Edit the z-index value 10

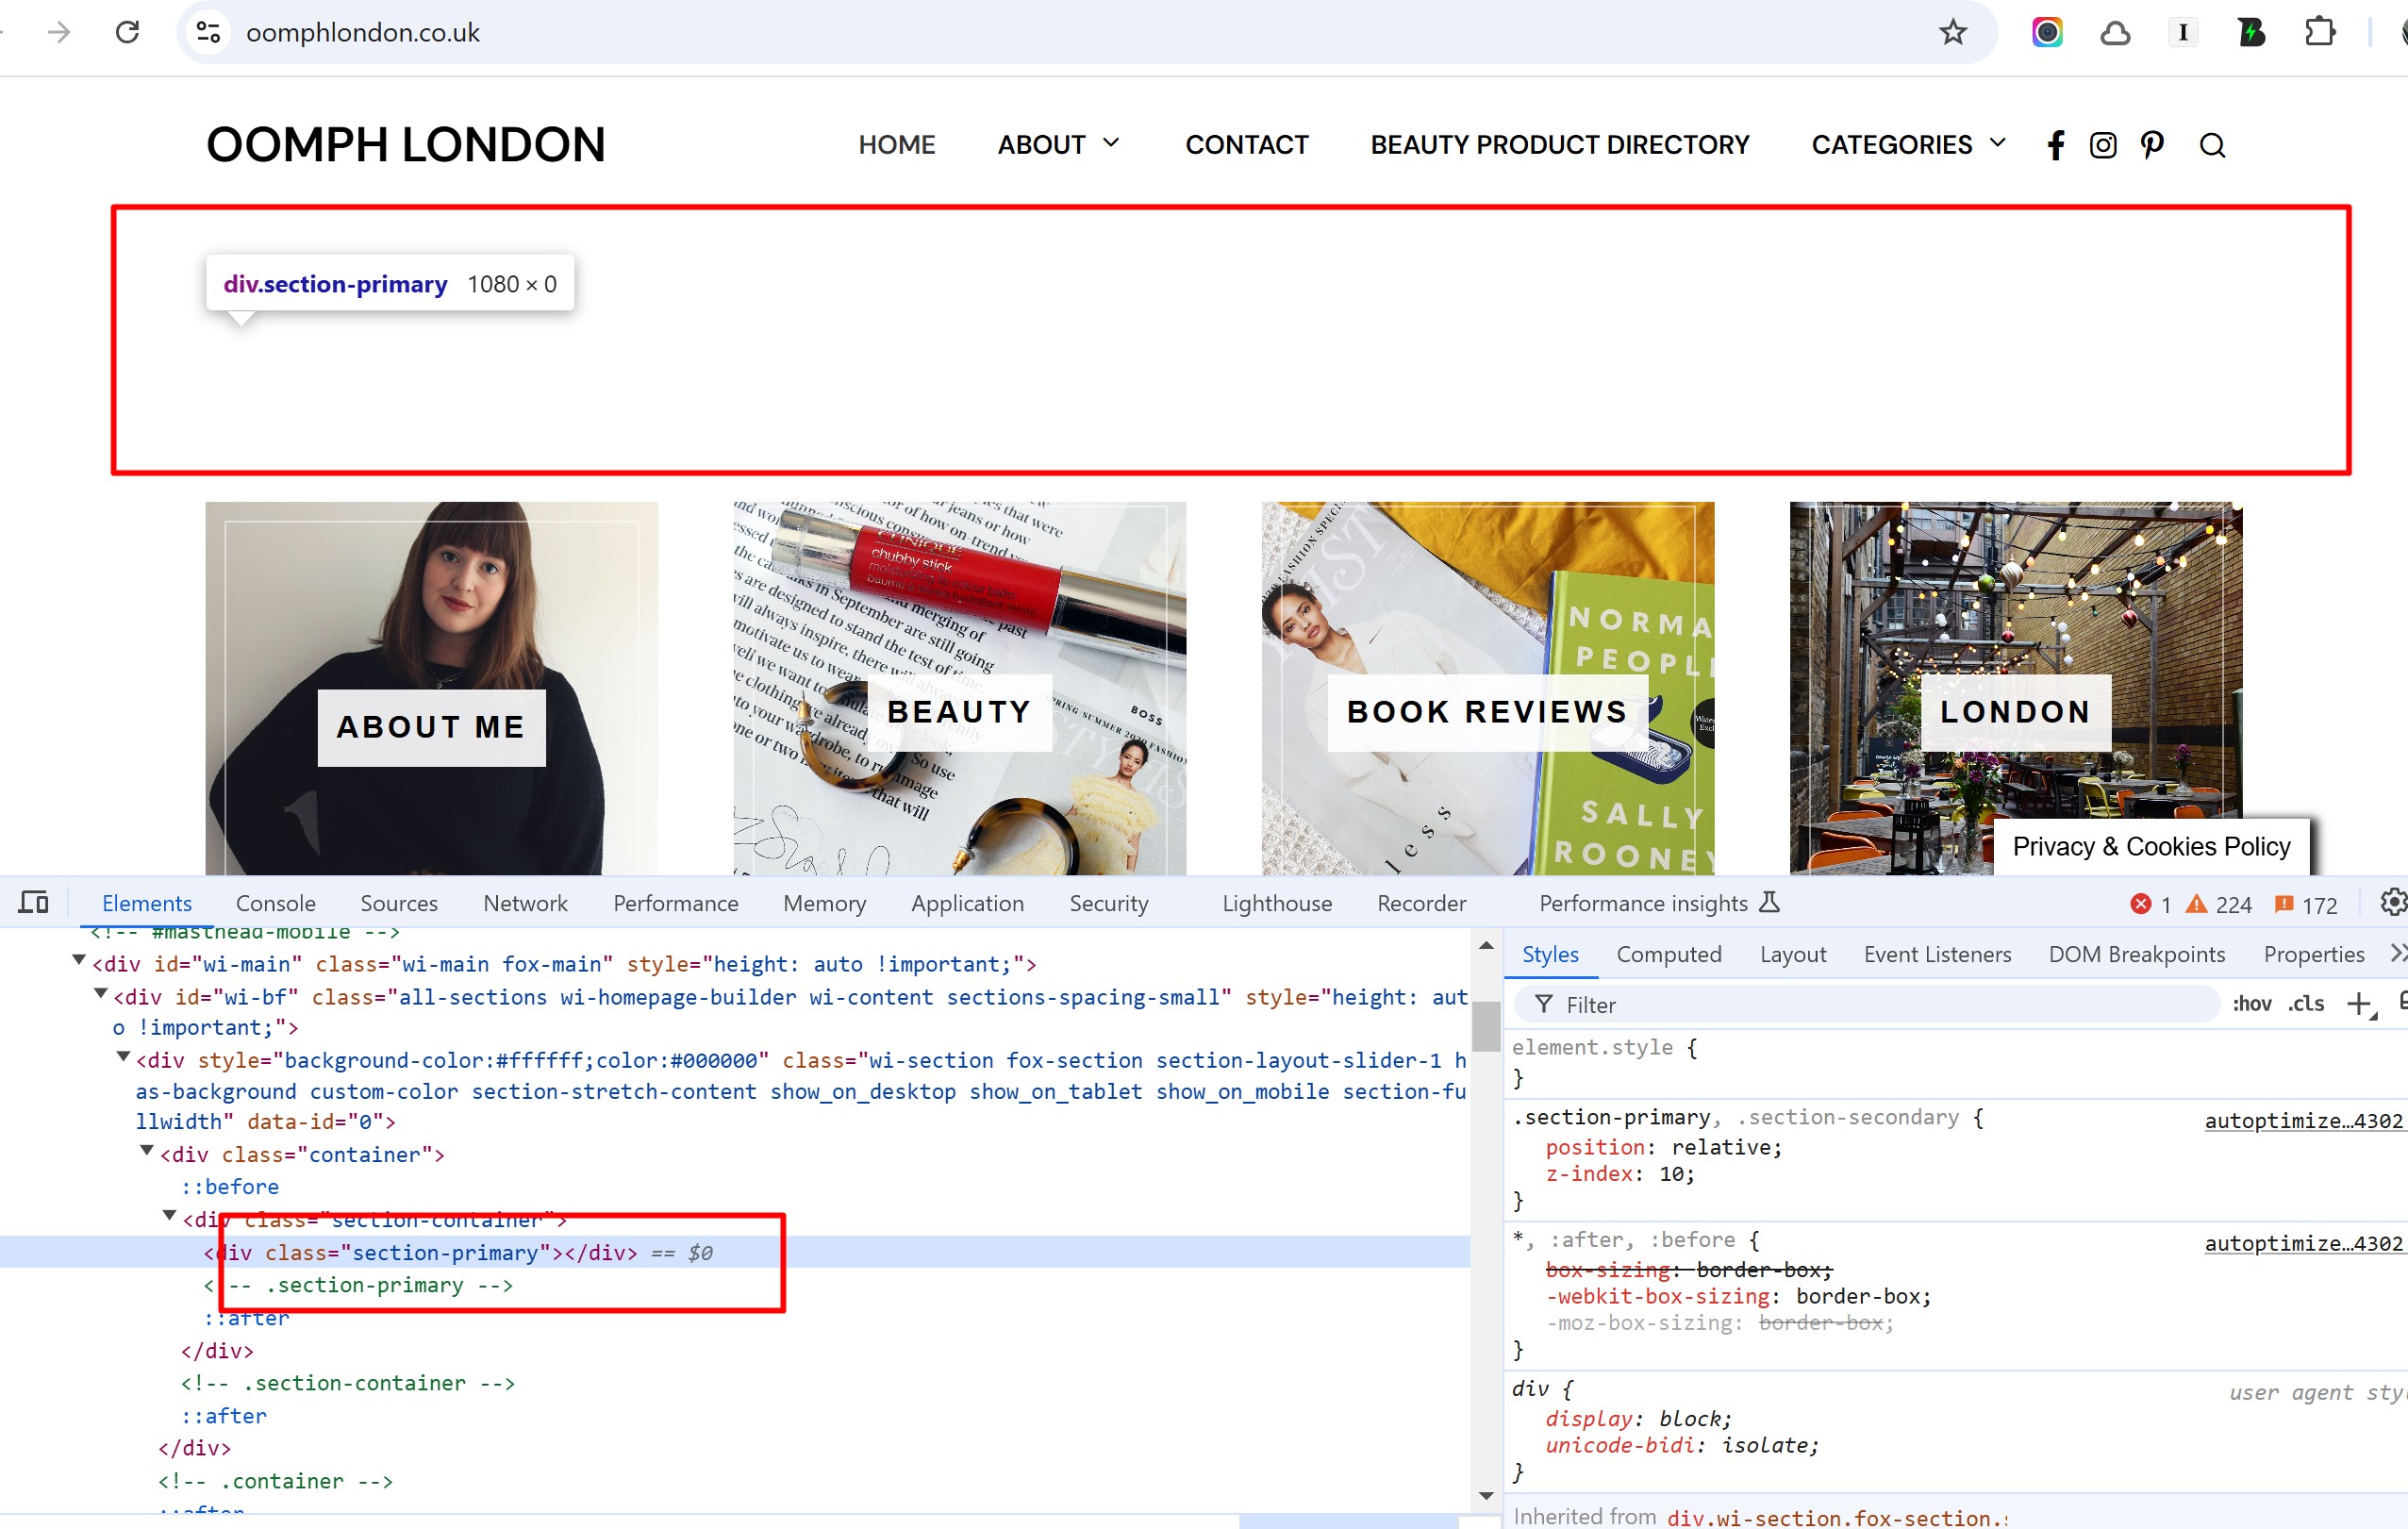[1671, 1174]
